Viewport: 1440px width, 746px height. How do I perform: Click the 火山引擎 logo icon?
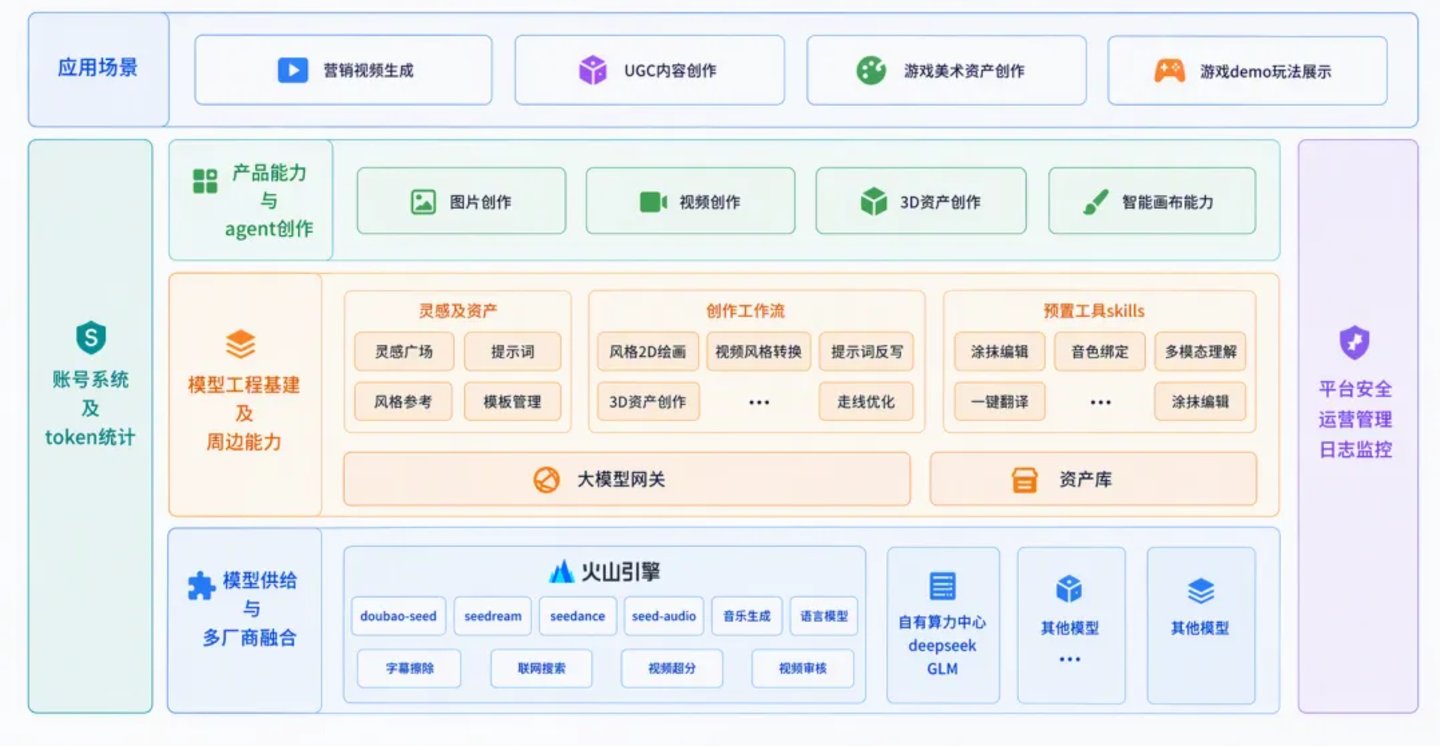point(562,572)
